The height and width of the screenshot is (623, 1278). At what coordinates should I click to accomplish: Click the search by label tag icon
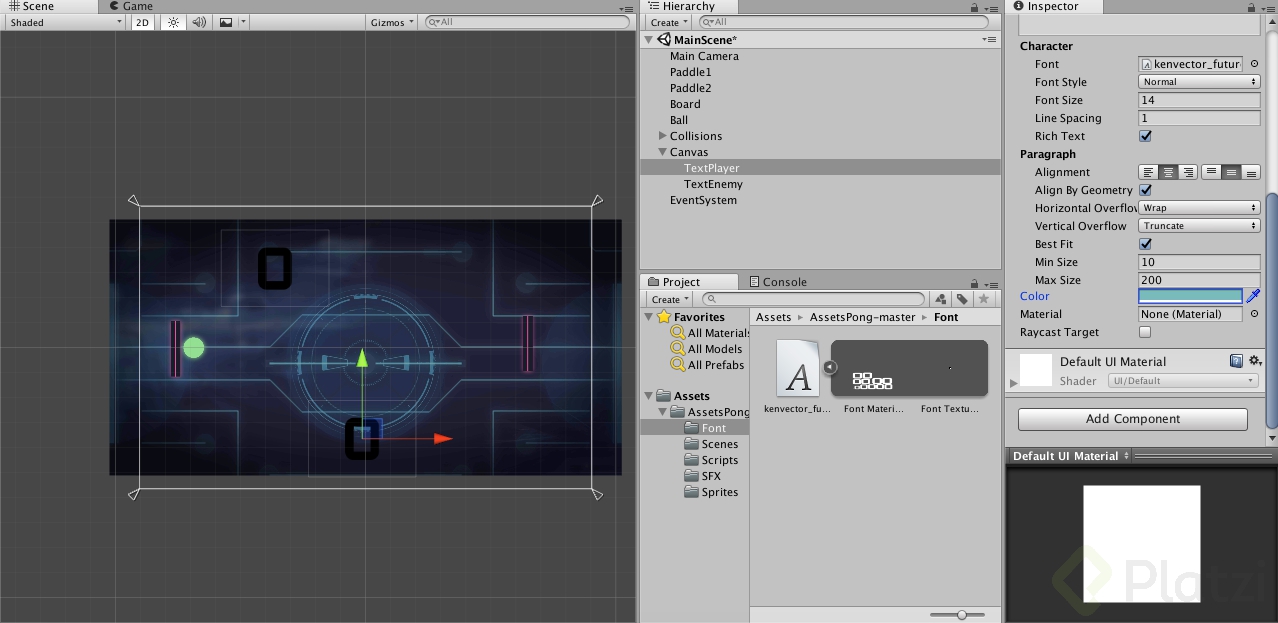click(962, 299)
